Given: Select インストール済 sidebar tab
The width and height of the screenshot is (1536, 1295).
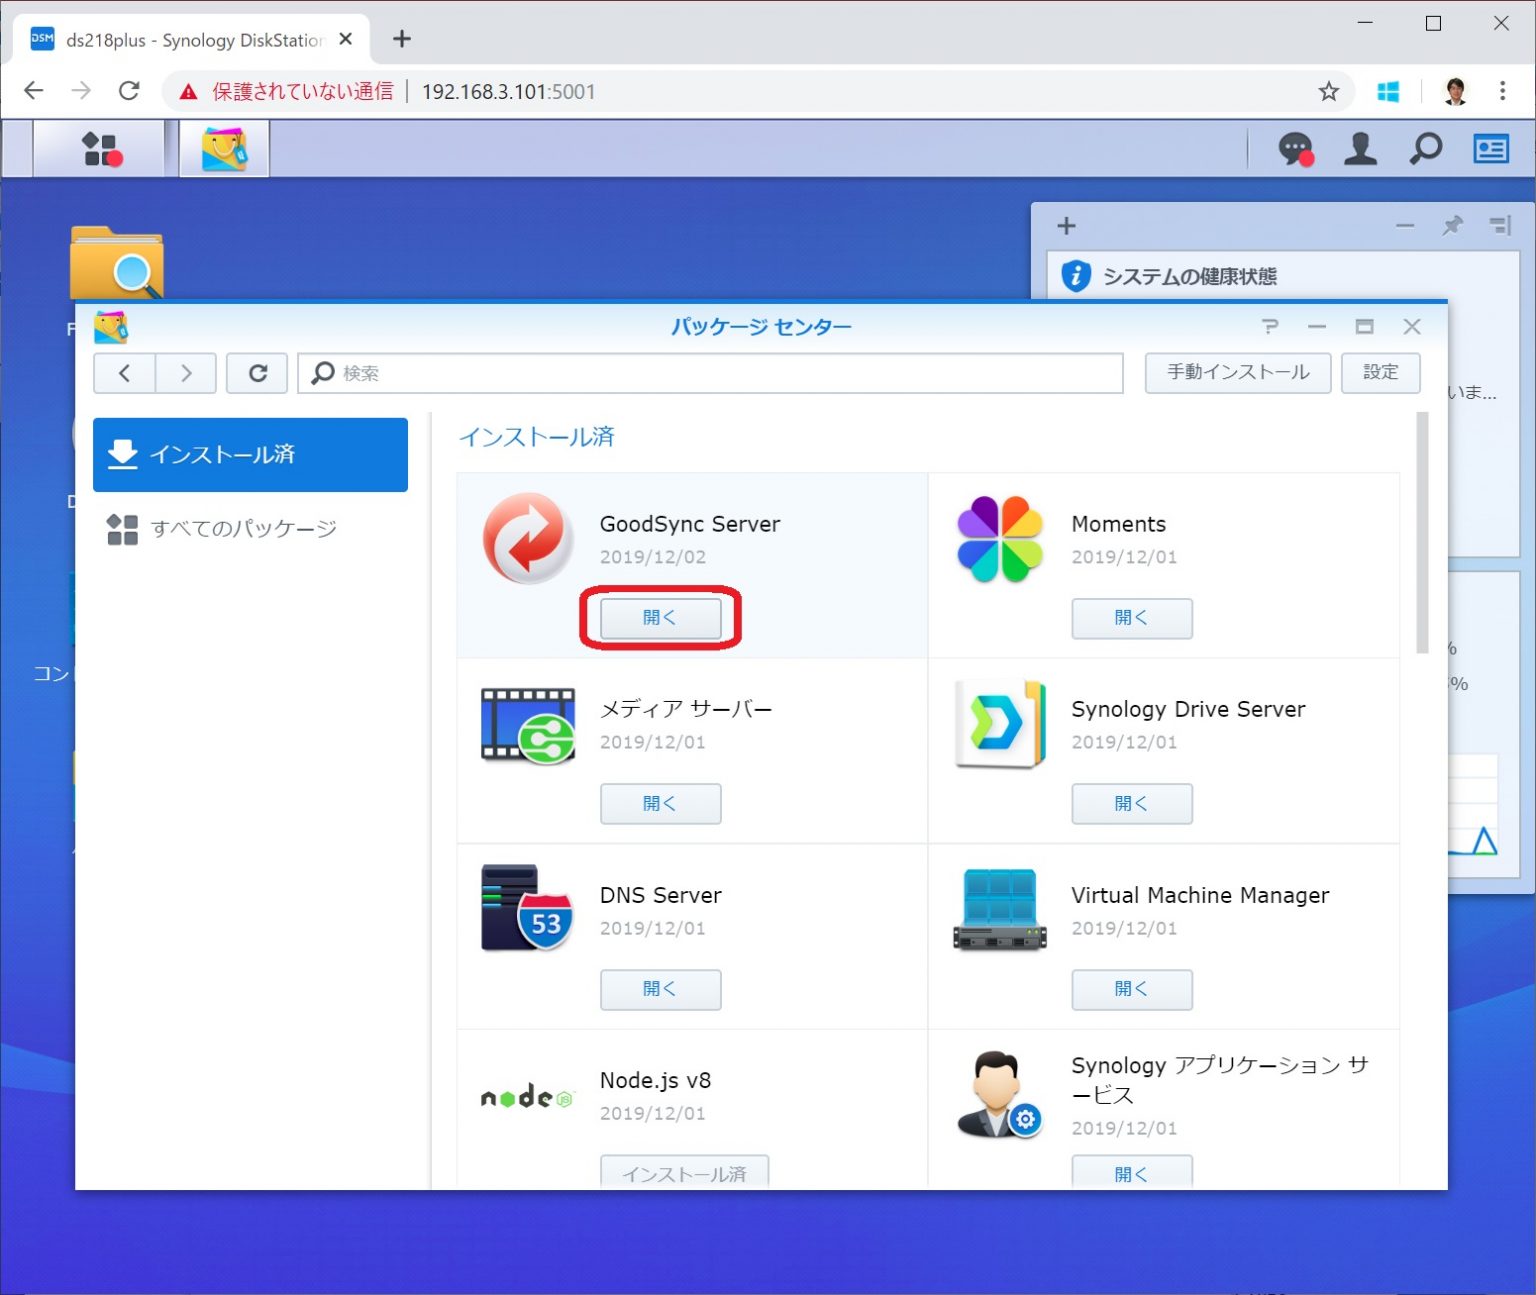Looking at the screenshot, I should tap(250, 455).
